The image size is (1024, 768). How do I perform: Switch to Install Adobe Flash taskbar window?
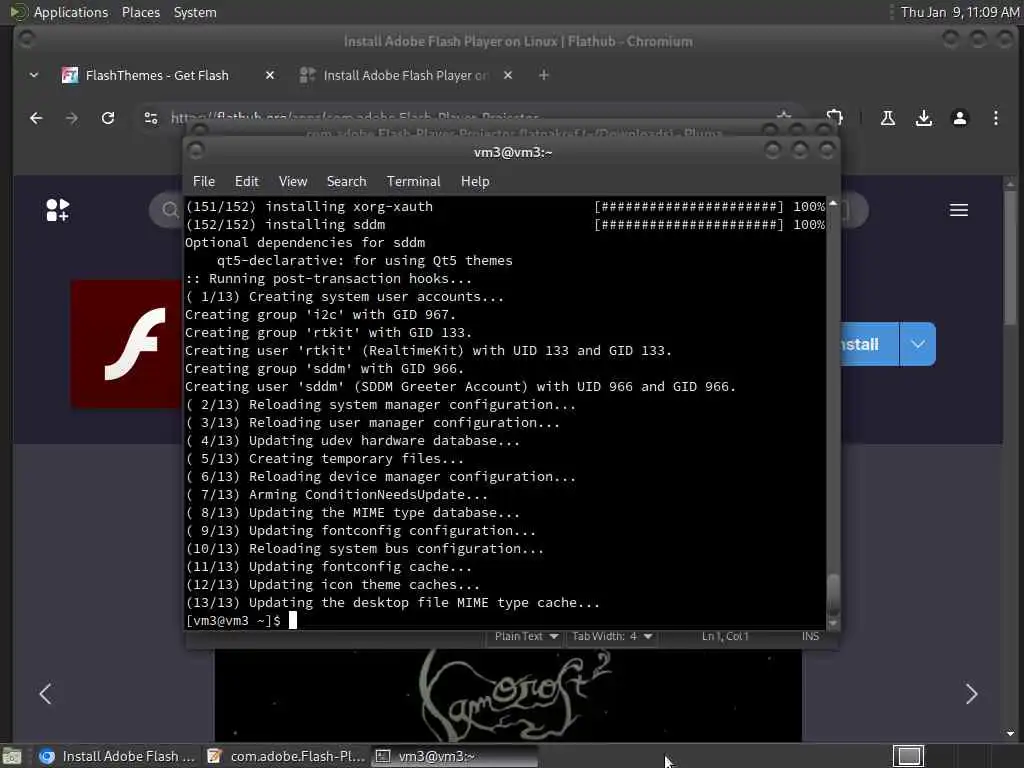118,756
